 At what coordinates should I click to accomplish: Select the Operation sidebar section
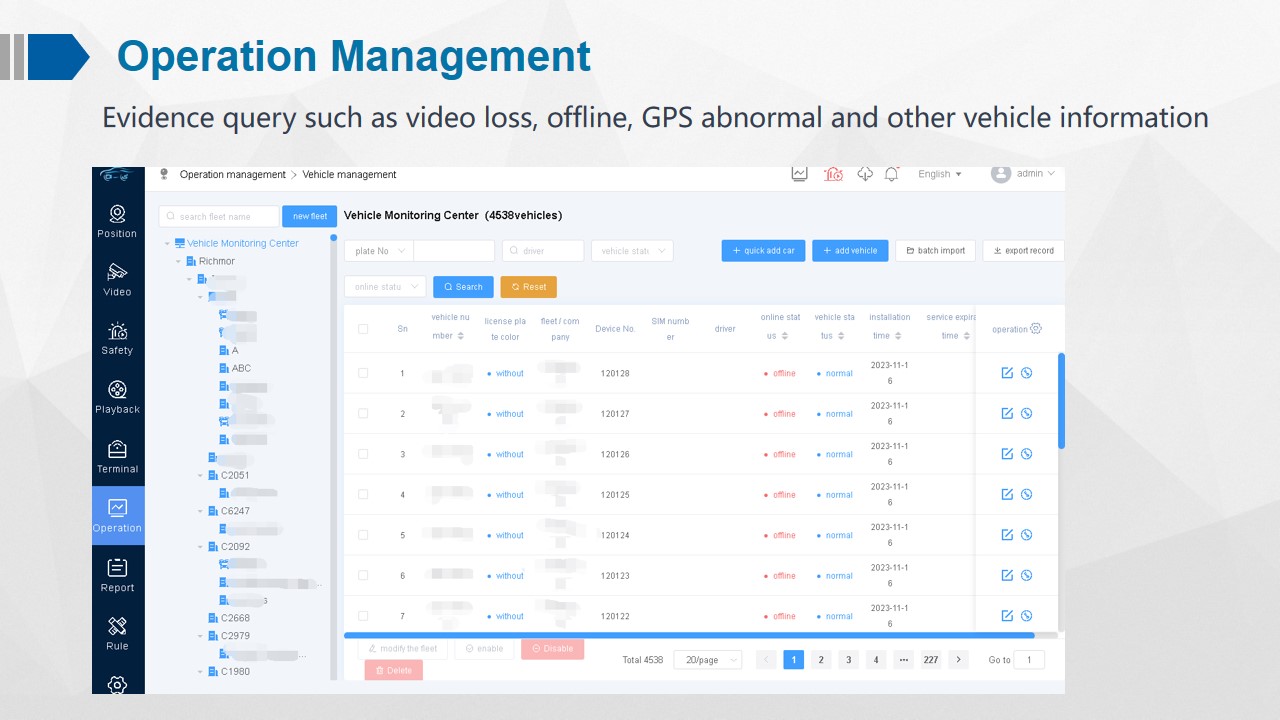(x=118, y=516)
